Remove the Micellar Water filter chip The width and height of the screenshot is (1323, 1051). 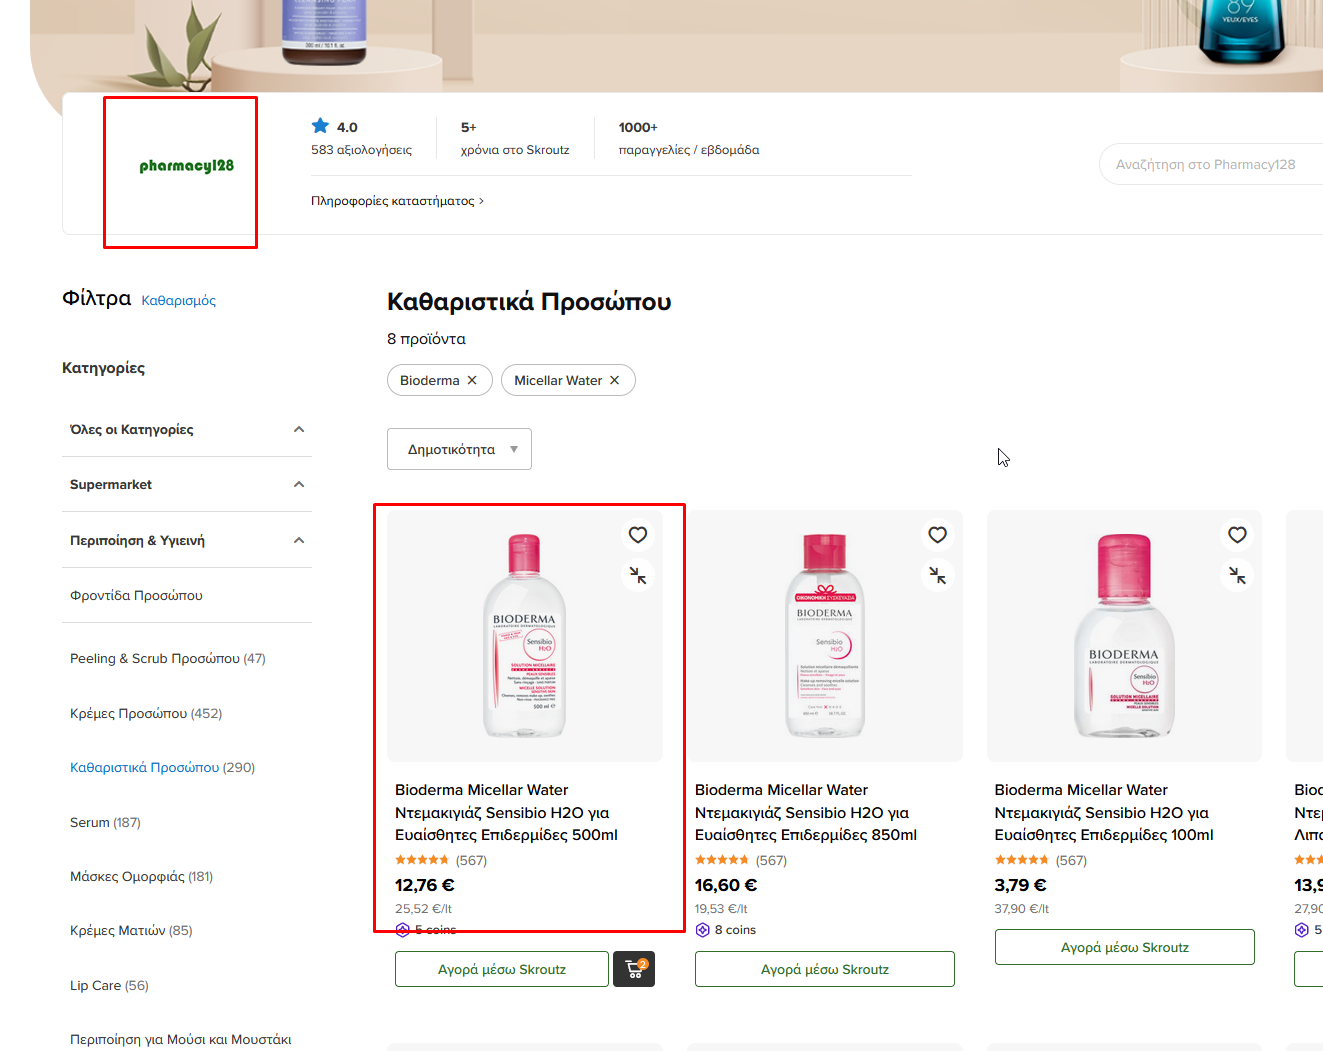[x=615, y=380]
